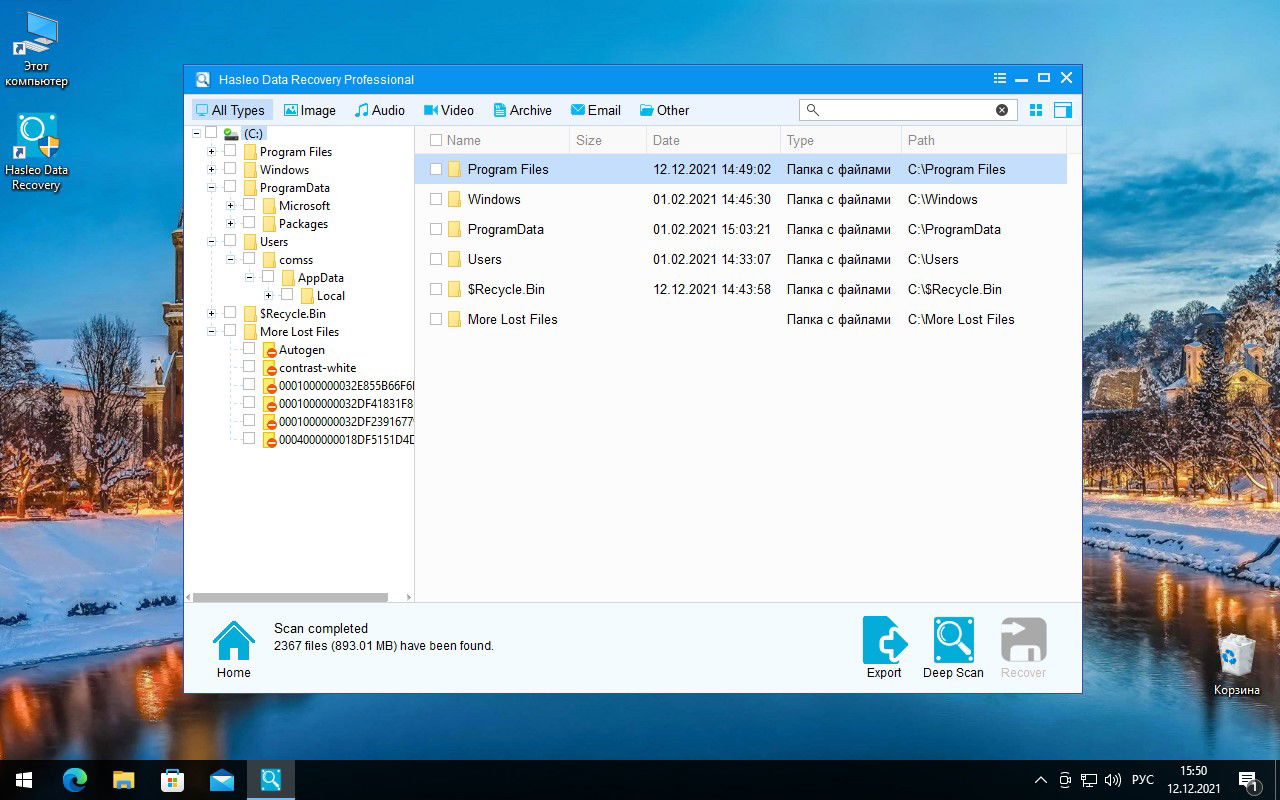The height and width of the screenshot is (800, 1280).
Task: Sort by the Size column header
Action: 608,140
